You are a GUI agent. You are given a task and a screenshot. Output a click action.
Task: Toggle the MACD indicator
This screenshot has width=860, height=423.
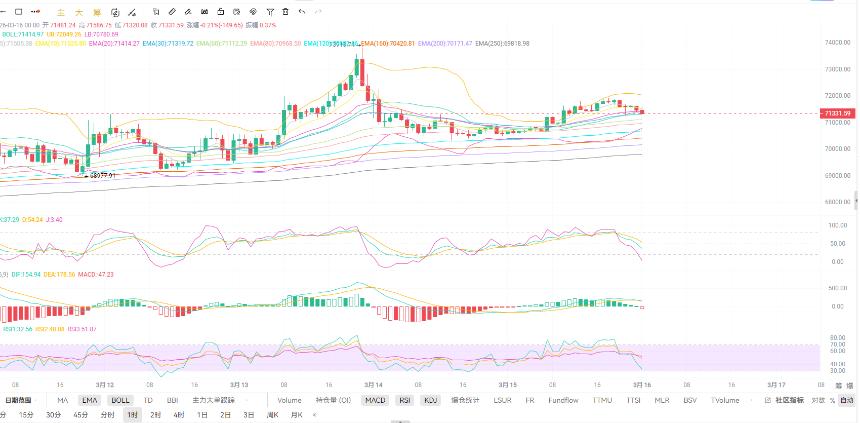click(x=375, y=401)
